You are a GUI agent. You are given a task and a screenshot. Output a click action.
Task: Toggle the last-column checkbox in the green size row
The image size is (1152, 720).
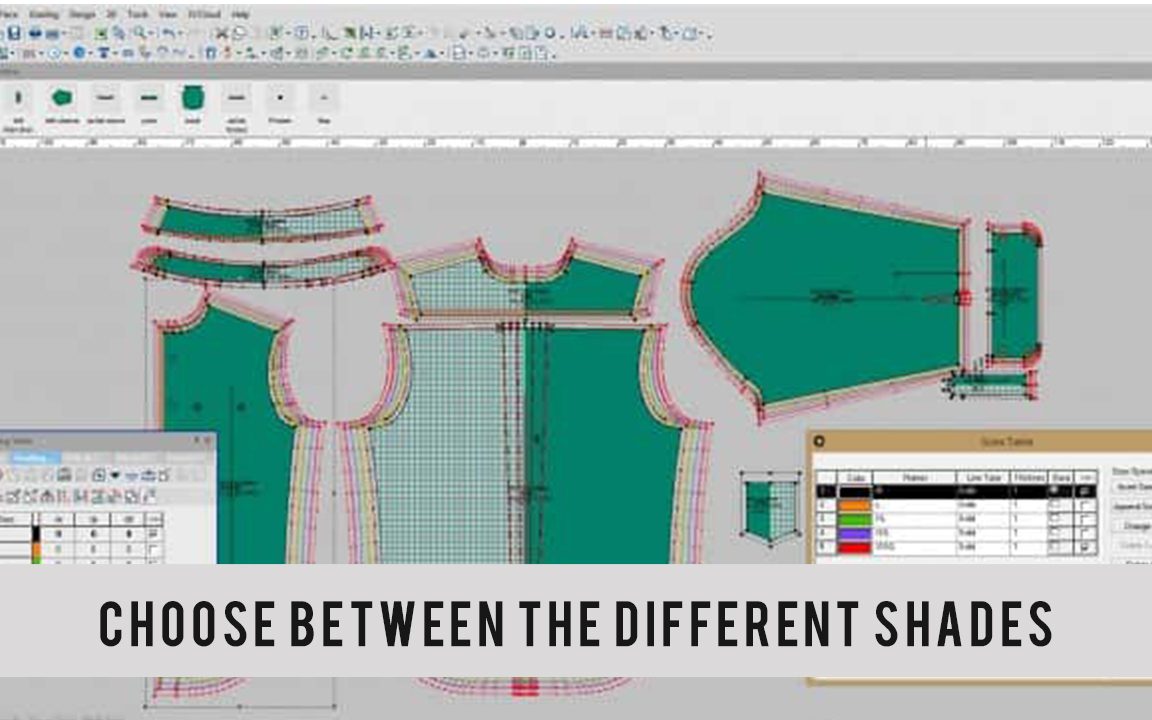point(1085,519)
